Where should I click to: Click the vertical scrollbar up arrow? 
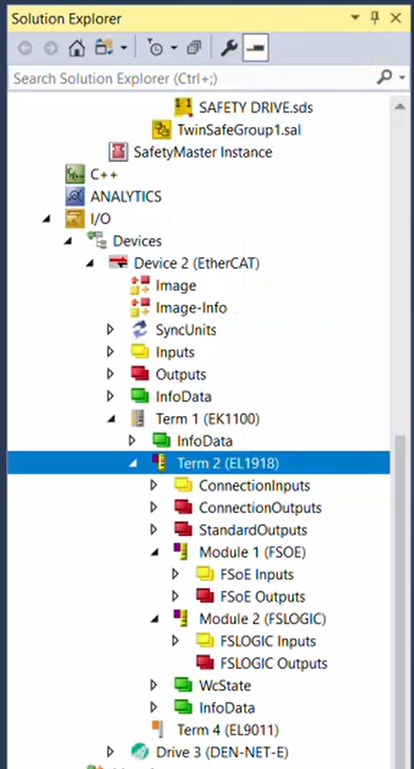tap(400, 106)
